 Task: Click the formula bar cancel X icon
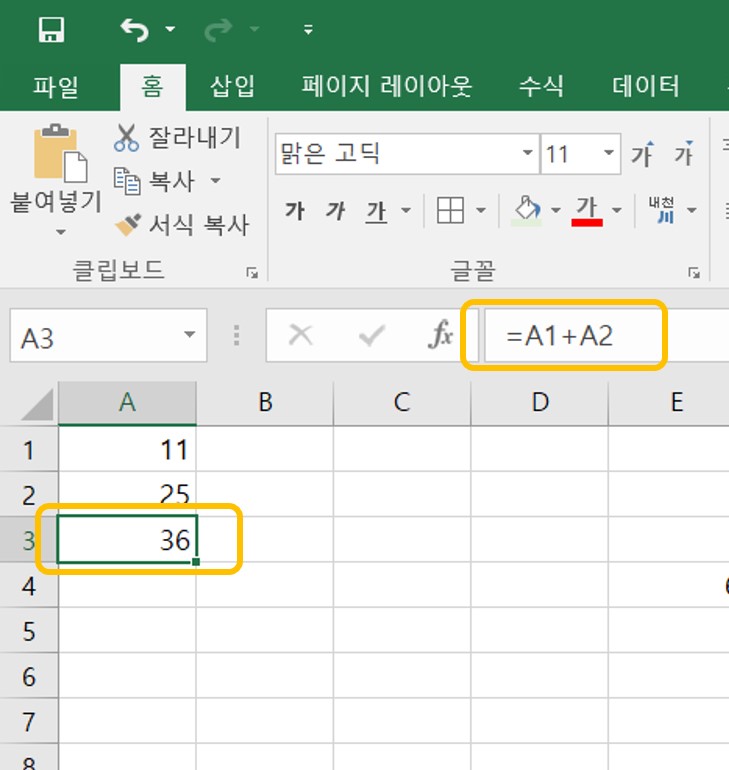301,336
